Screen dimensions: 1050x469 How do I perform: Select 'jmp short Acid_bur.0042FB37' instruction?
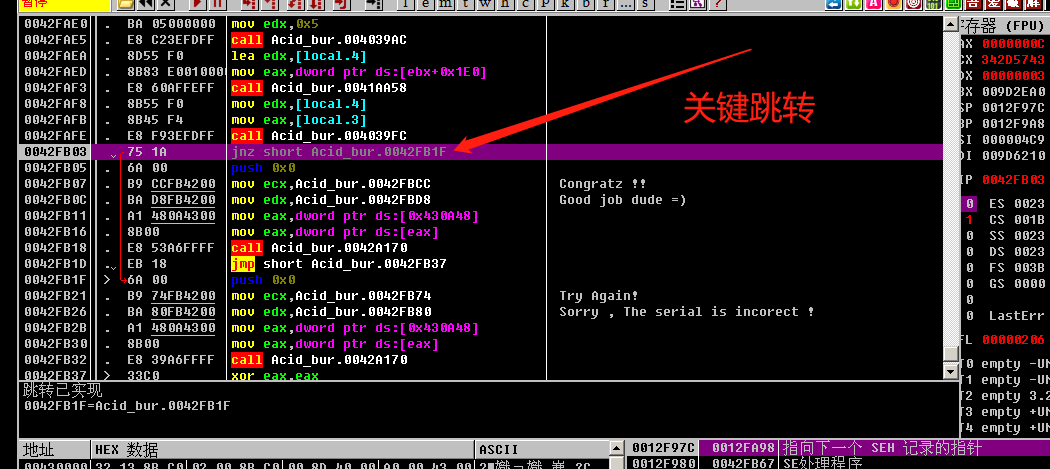(x=339, y=264)
